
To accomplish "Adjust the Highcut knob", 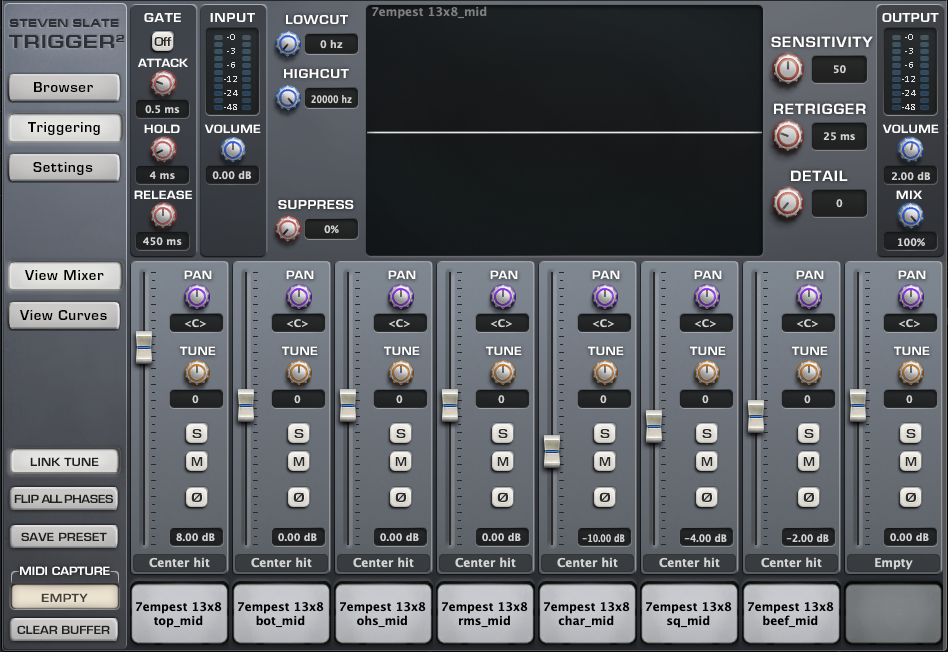I will pyautogui.click(x=288, y=98).
